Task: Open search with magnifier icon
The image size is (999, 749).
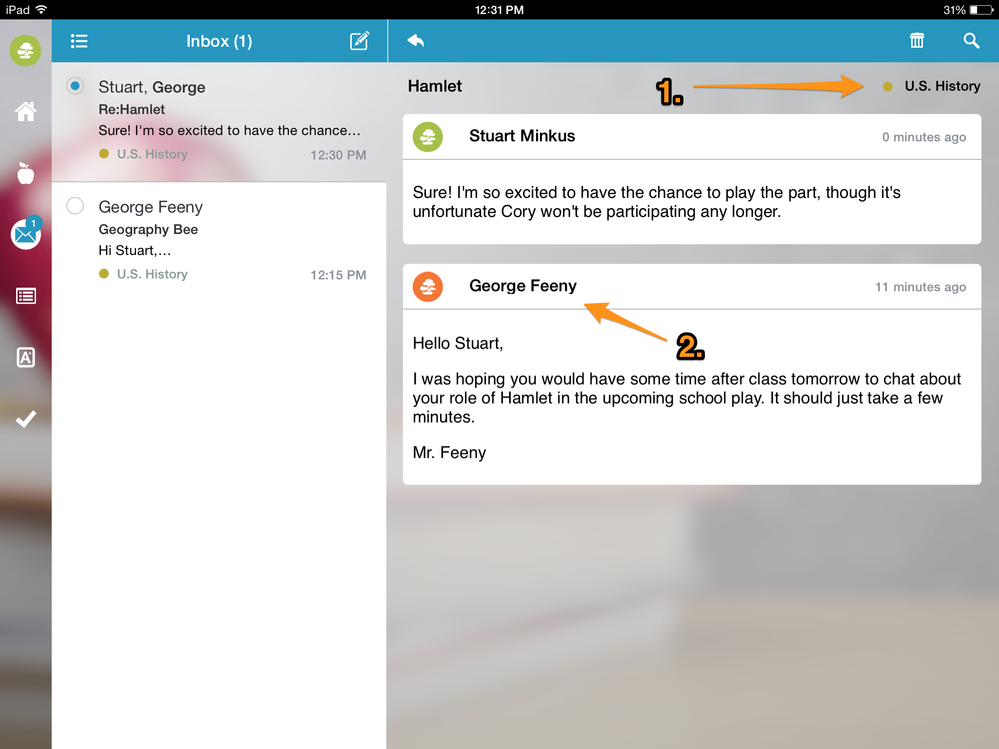Action: tap(971, 41)
